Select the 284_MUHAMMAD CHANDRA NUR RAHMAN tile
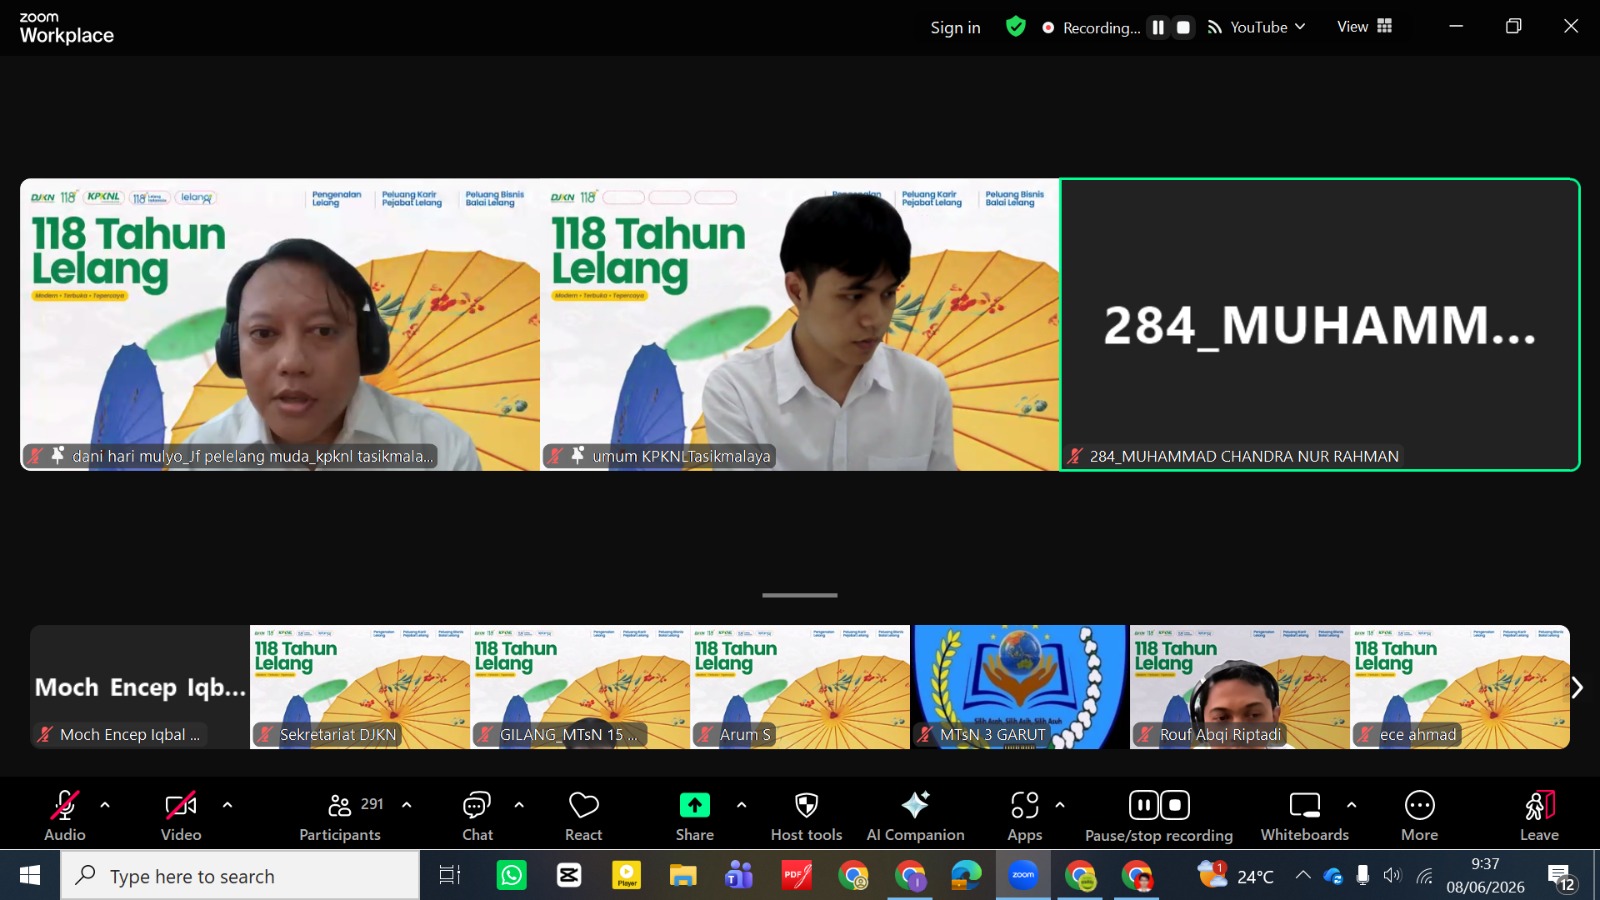This screenshot has width=1600, height=900. pos(1320,325)
